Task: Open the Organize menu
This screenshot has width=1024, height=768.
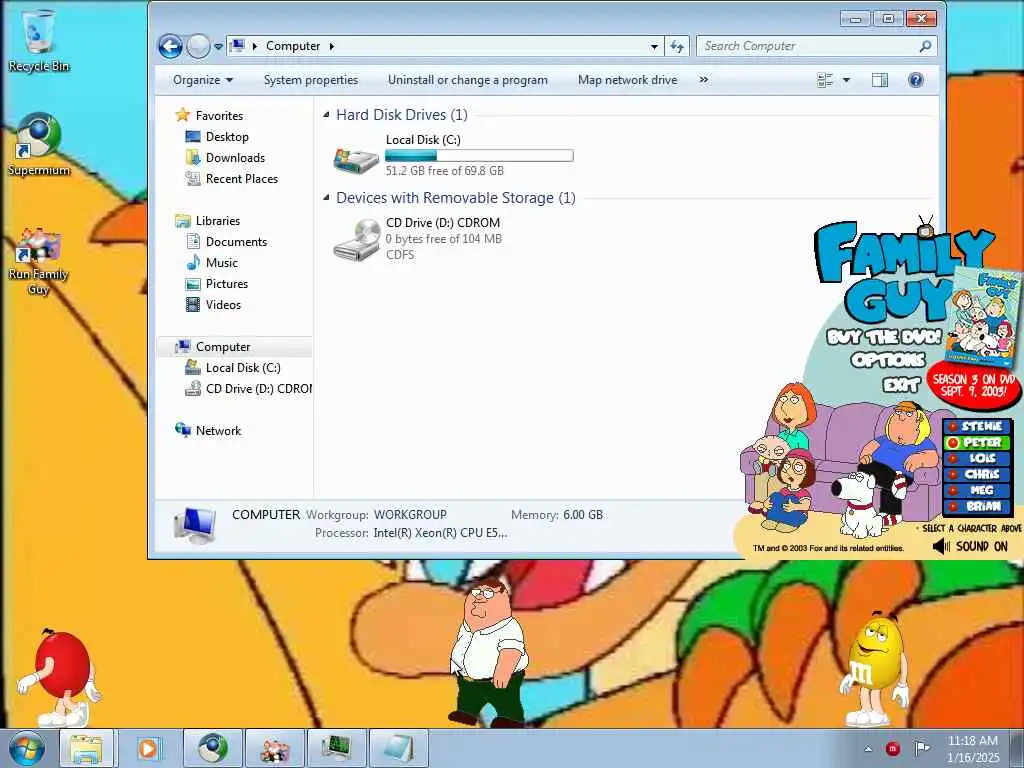Action: 202,80
